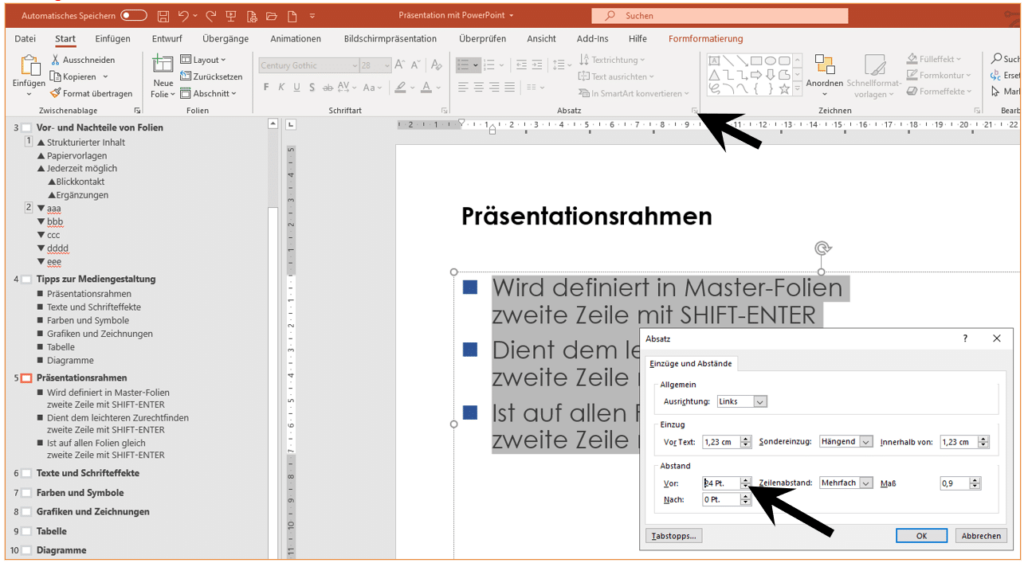1024x563 pixels.
Task: Open the Textrichtung dropdown
Action: (612, 59)
